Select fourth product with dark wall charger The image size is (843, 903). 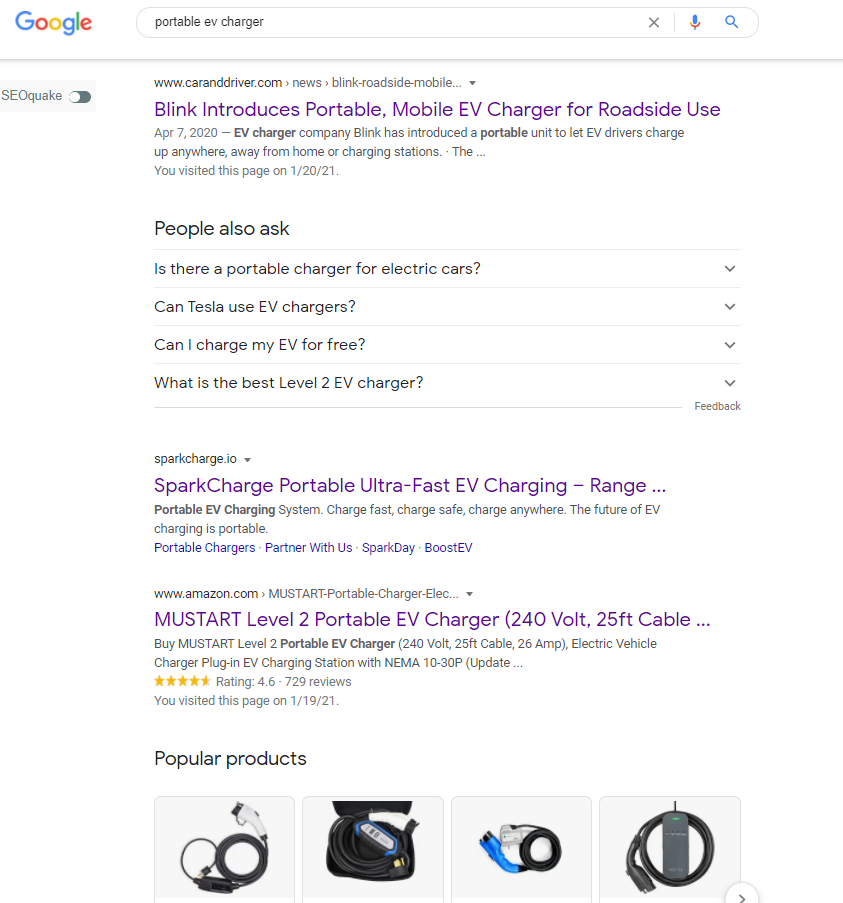tap(670, 849)
